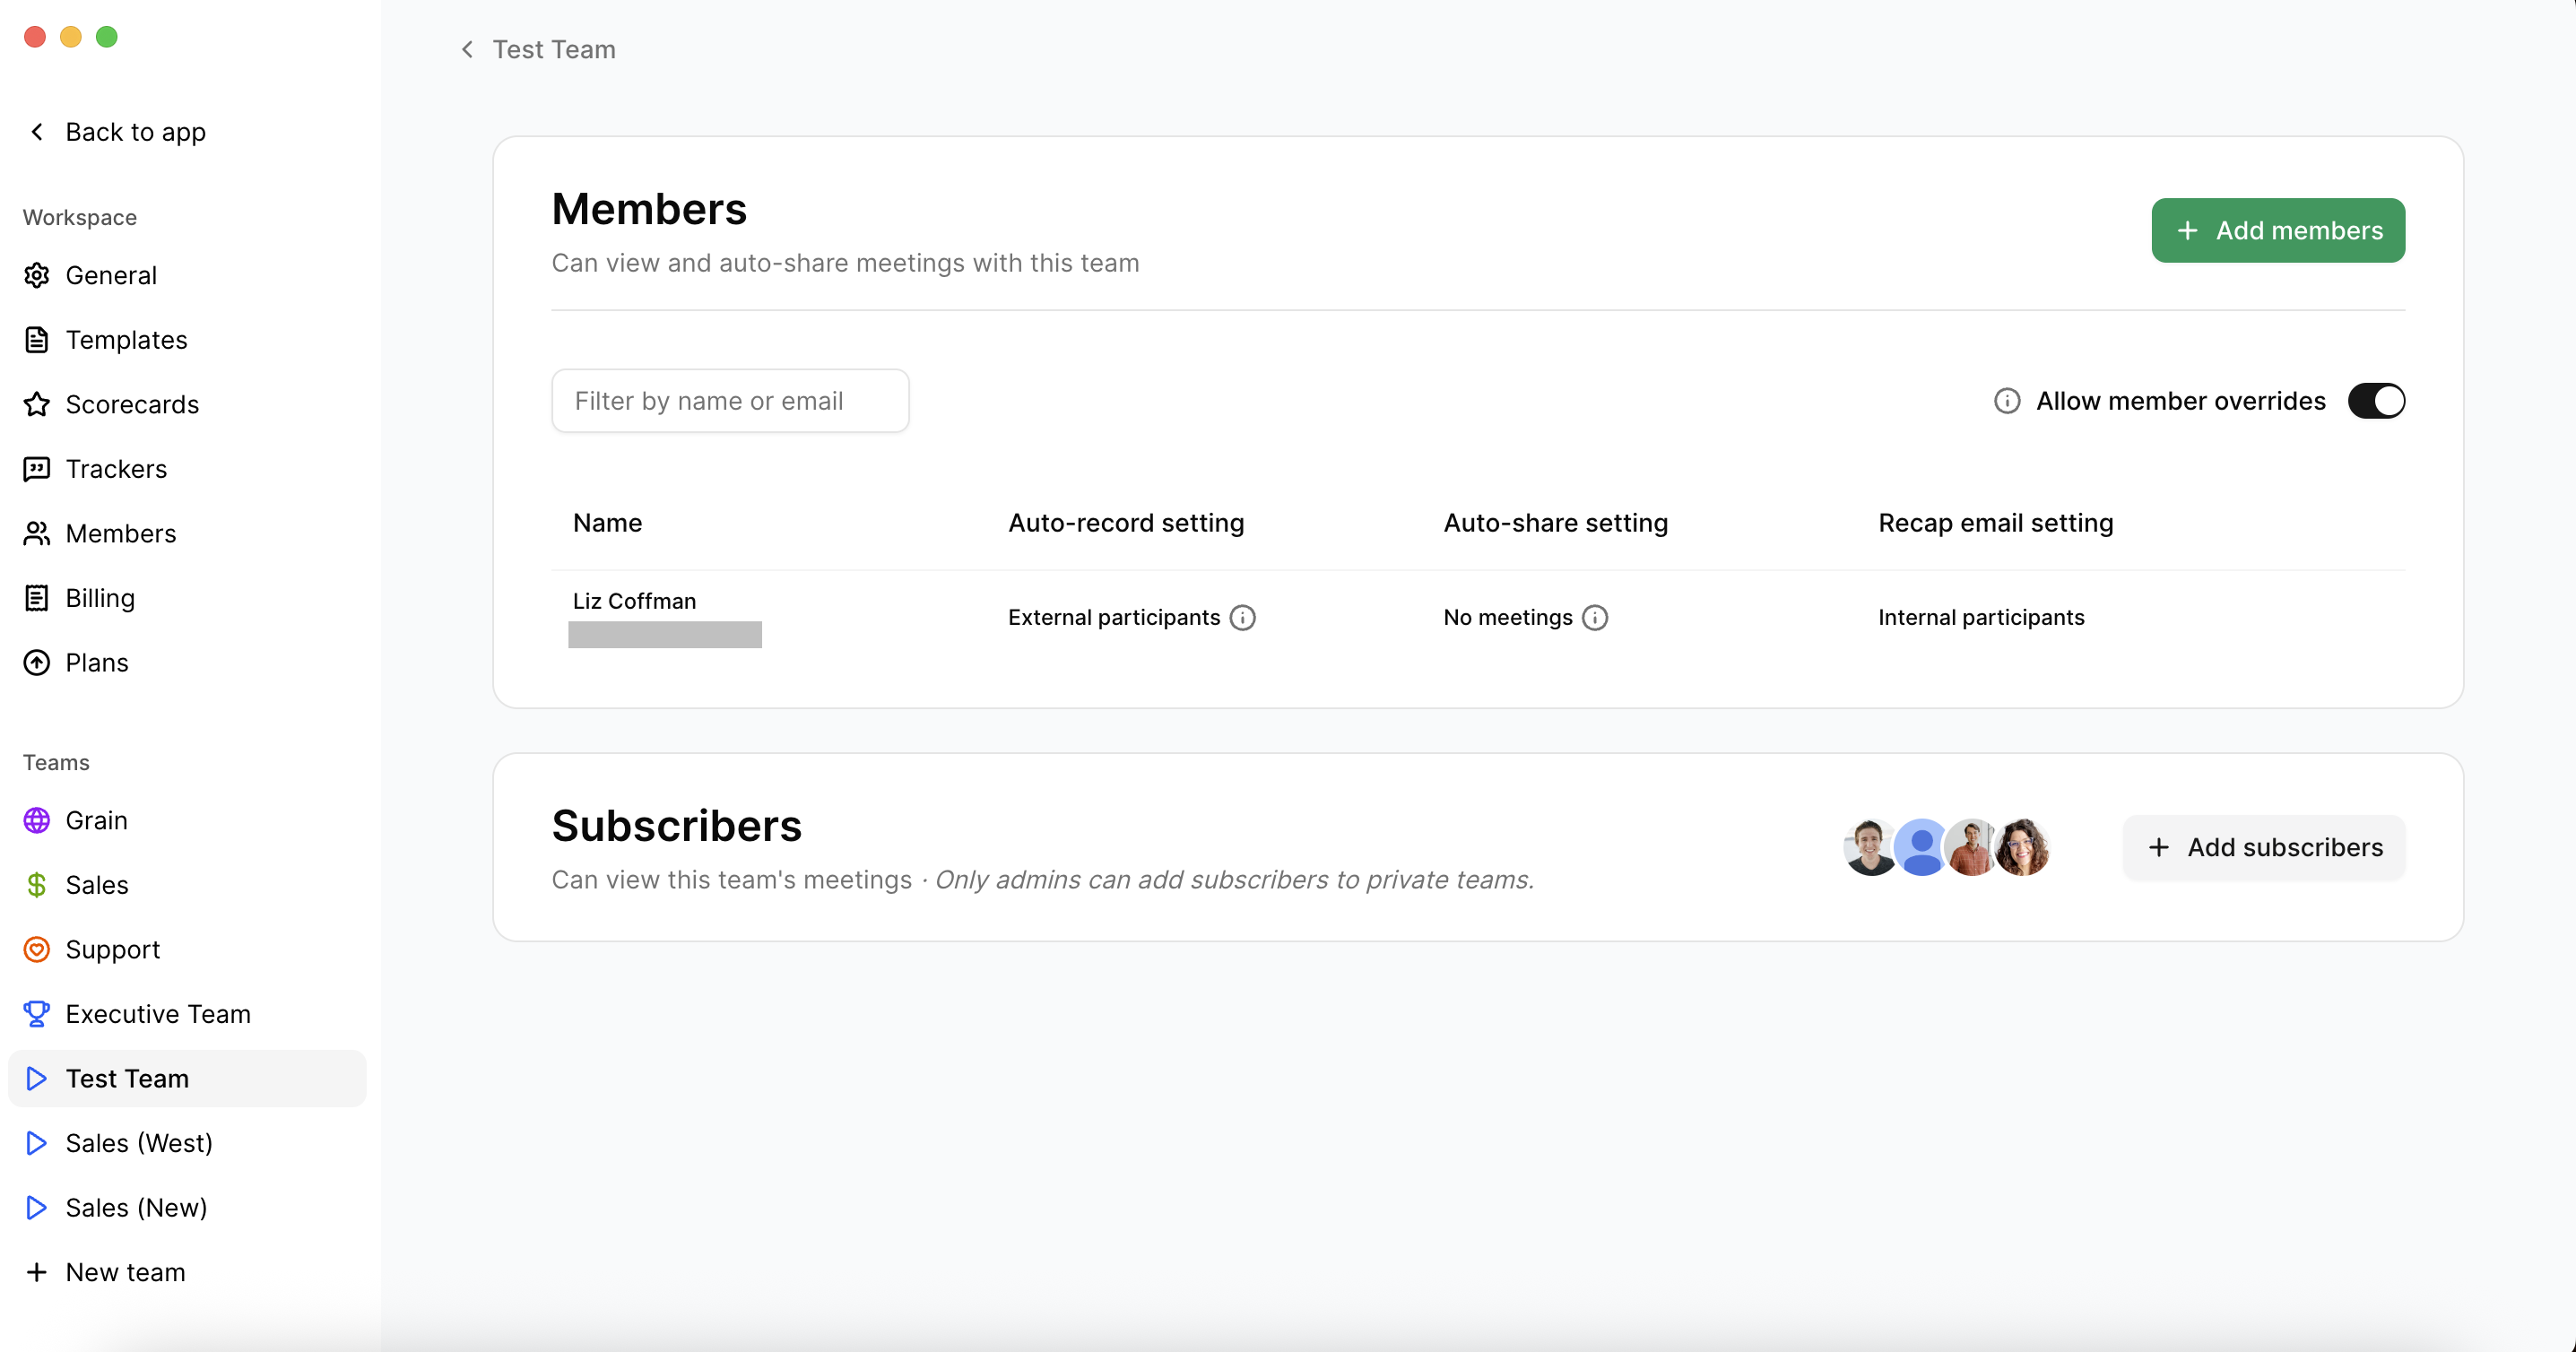Click the Scorecards star icon
Screen dimensions: 2576x1352
pyautogui.click(x=37, y=404)
